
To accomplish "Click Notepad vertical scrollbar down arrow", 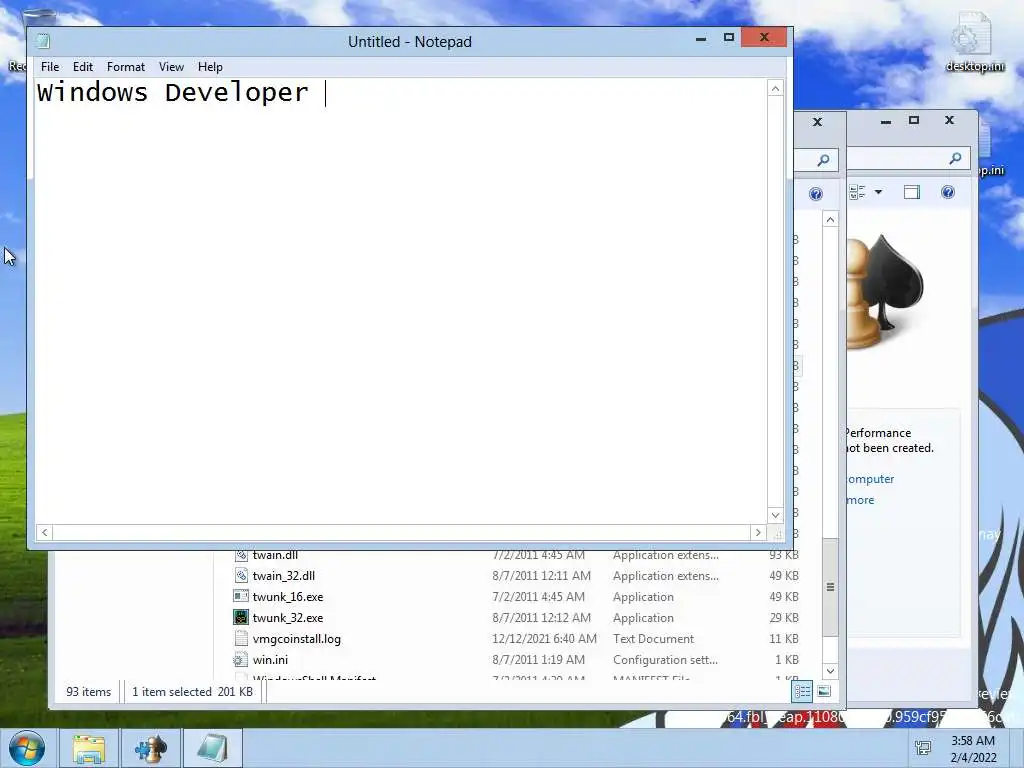I will pos(775,515).
